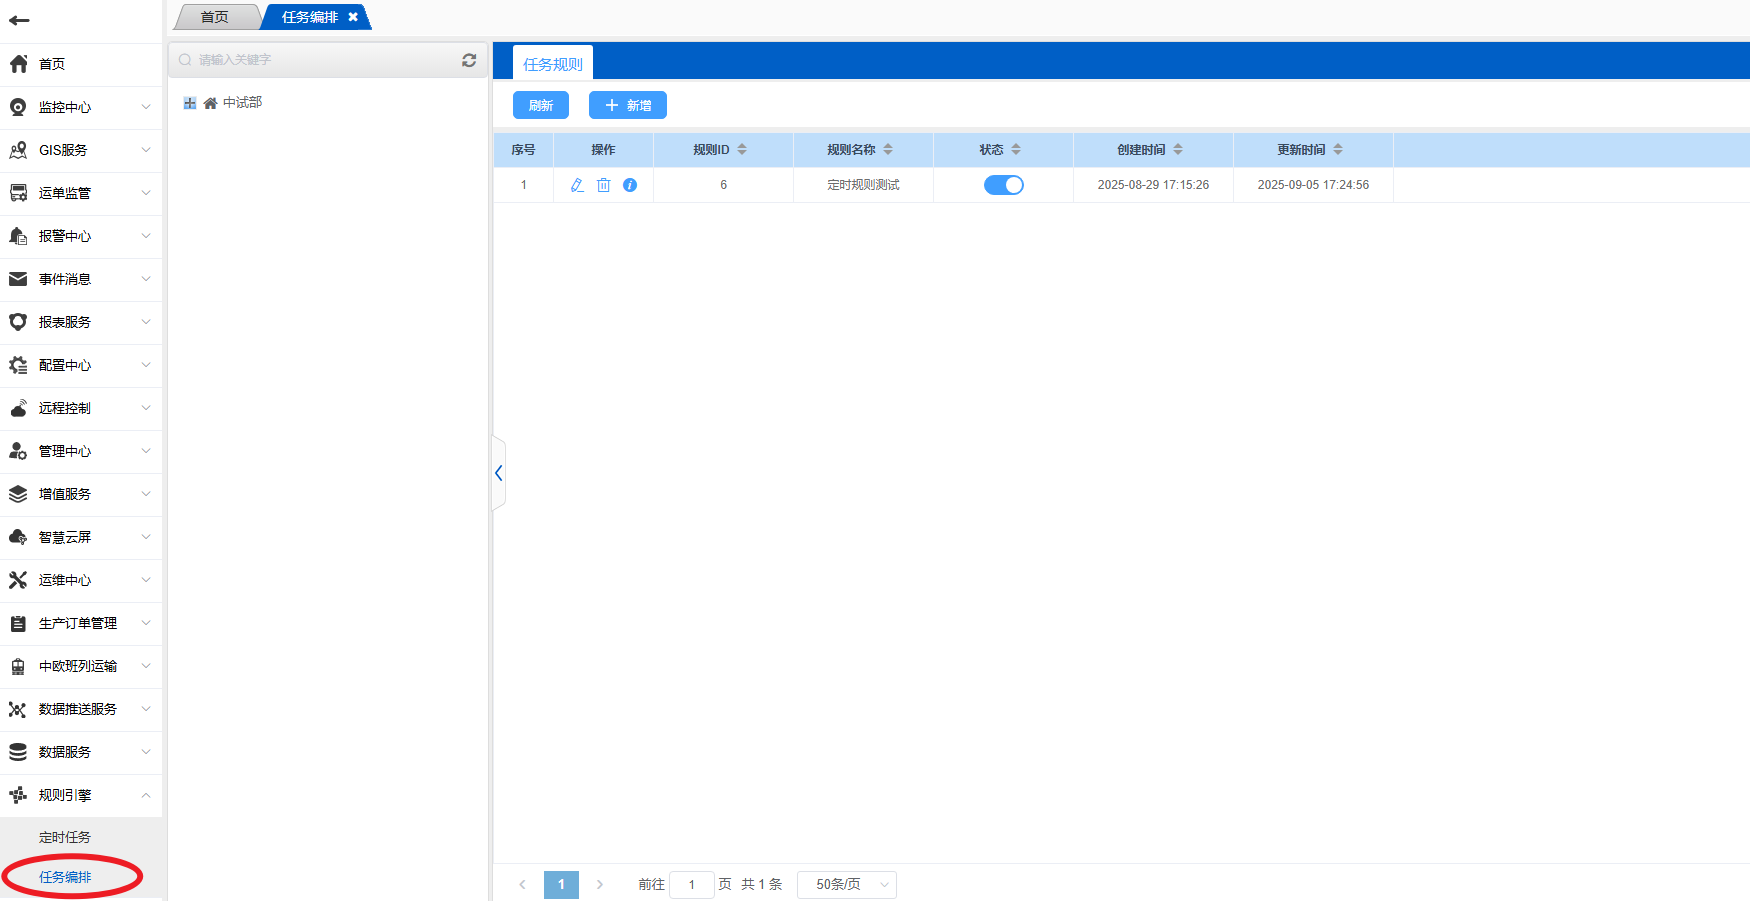Image resolution: width=1750 pixels, height=901 pixels.
Task: Click the refresh icon beside the search box
Action: (x=469, y=60)
